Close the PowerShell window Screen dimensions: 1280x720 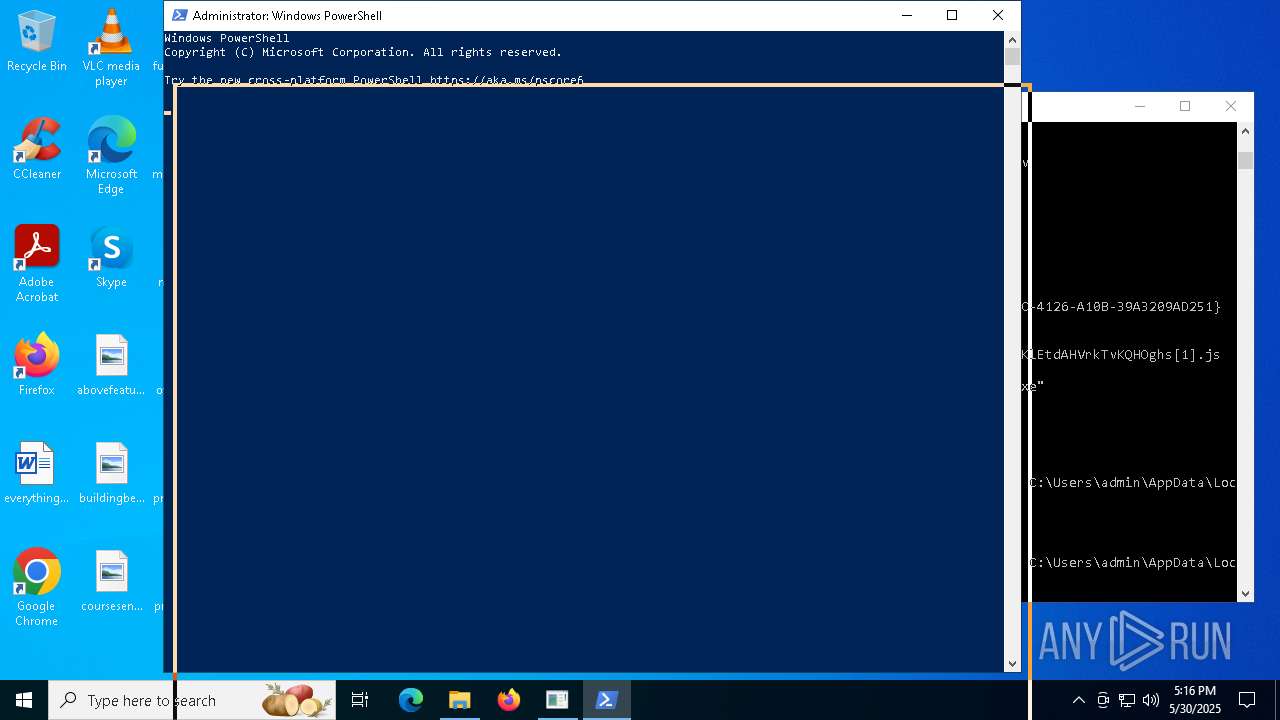click(x=998, y=15)
